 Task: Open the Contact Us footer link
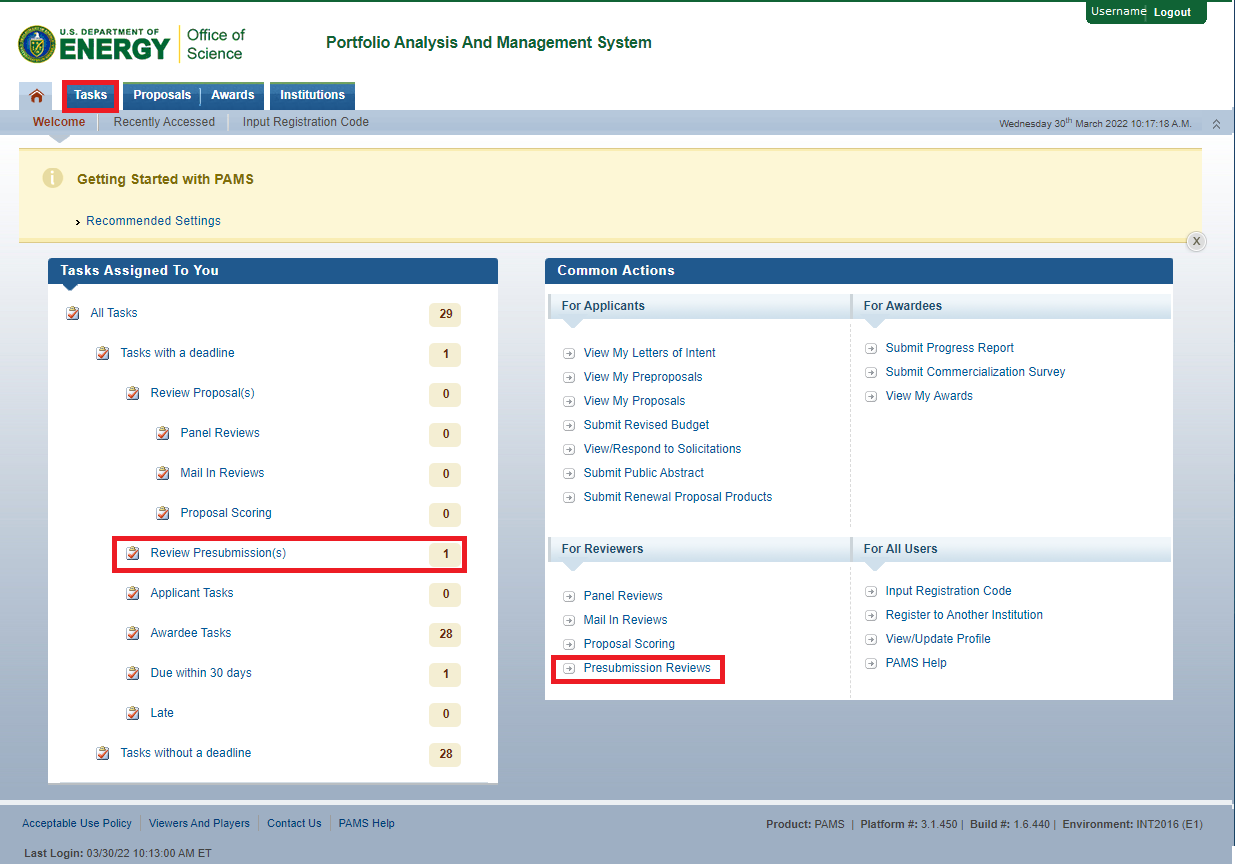pyautogui.click(x=294, y=823)
